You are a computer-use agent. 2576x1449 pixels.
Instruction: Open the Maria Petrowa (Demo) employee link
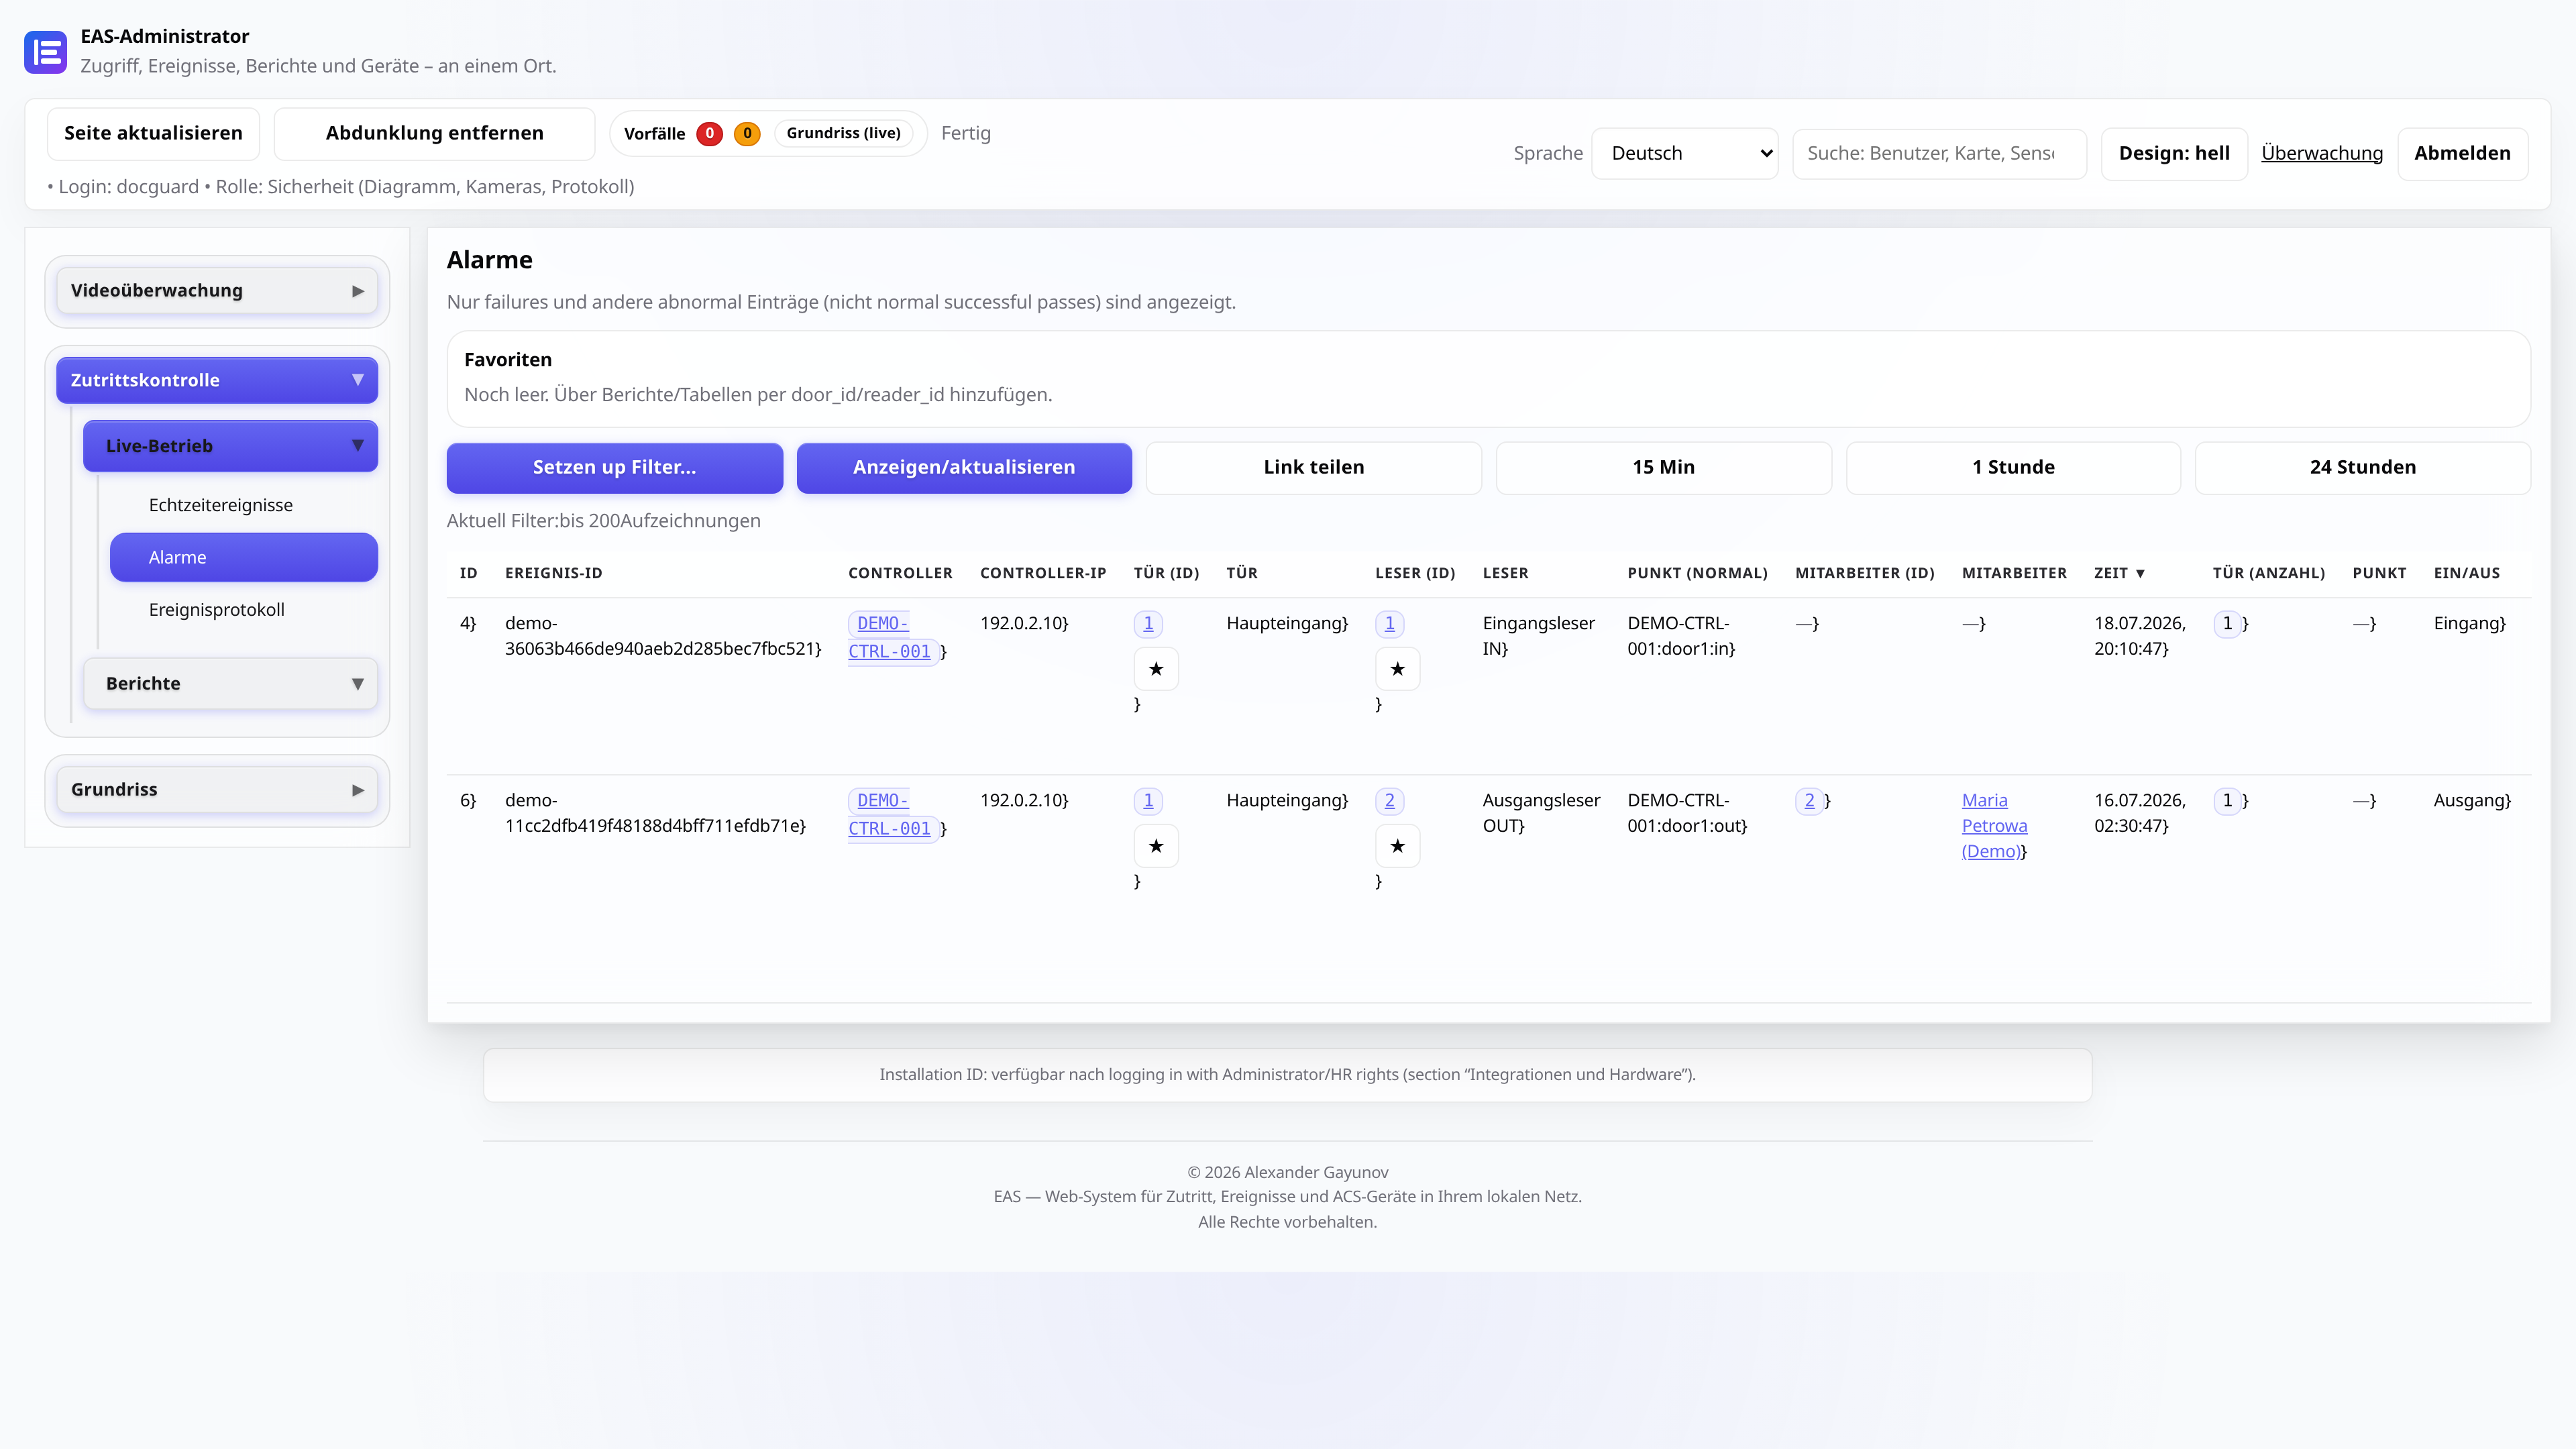[1994, 826]
